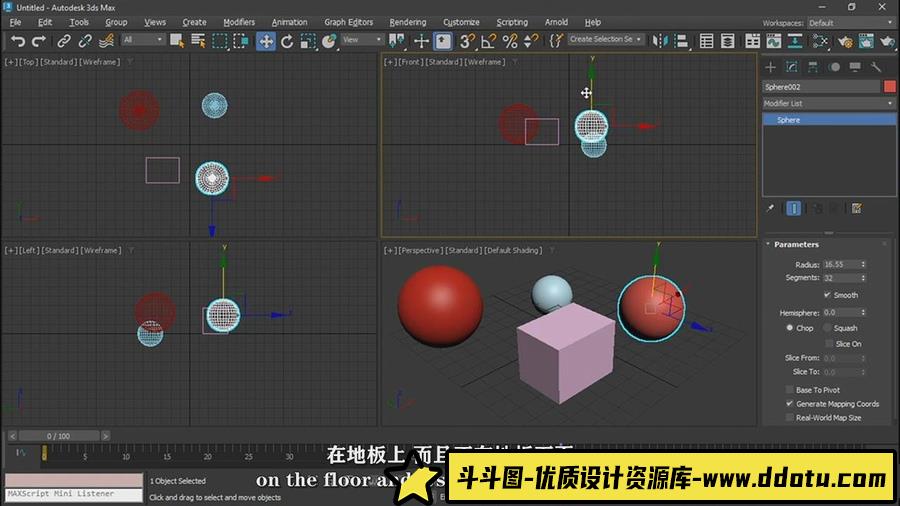The image size is (900, 506).
Task: Open the Arnold menu
Action: [x=556, y=22]
